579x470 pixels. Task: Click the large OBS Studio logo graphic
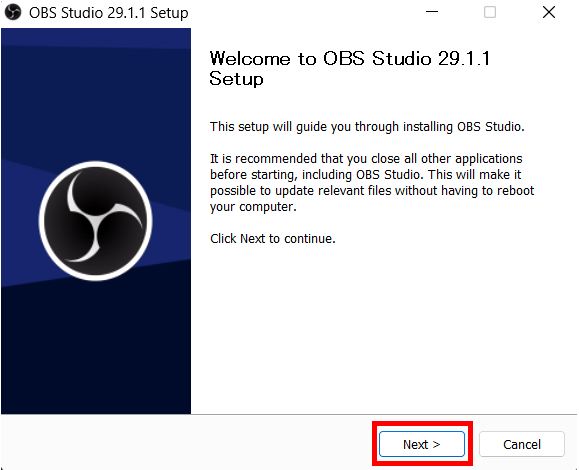pyautogui.click(x=96, y=221)
